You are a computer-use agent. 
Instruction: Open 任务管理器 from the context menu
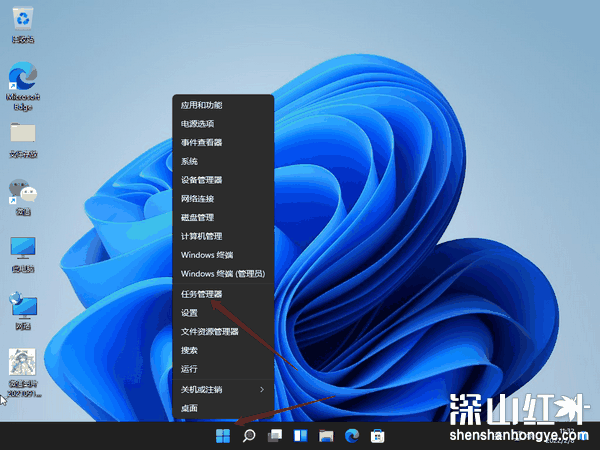[x=223, y=294]
